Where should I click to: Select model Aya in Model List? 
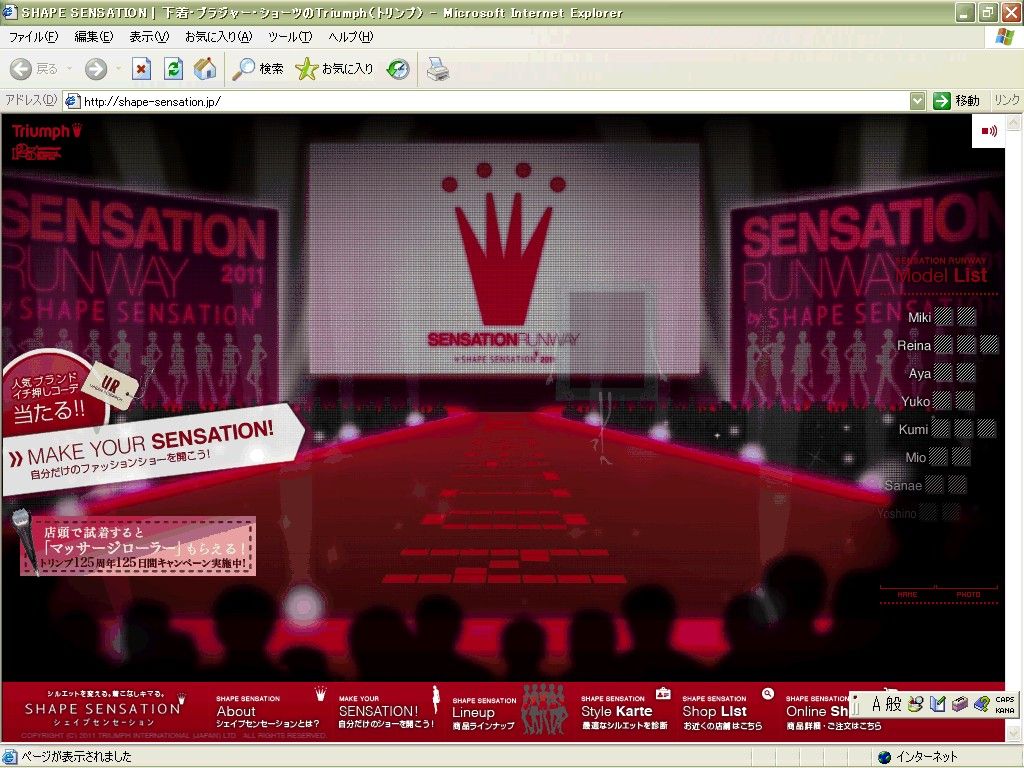[x=920, y=374]
